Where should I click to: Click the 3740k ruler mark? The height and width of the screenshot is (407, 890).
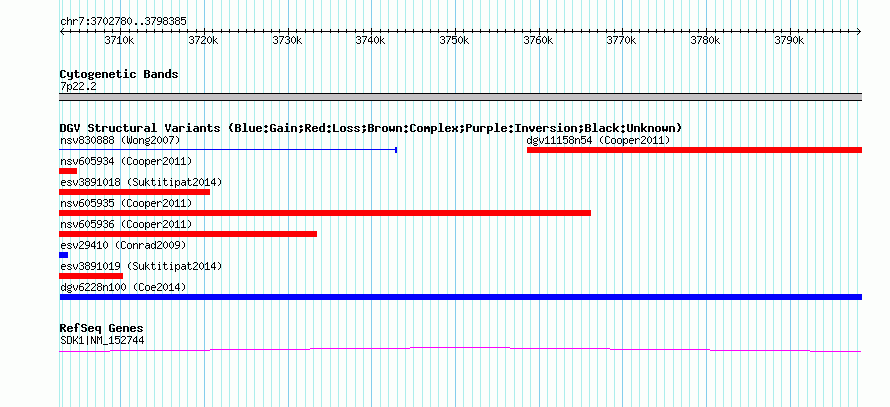pos(371,41)
